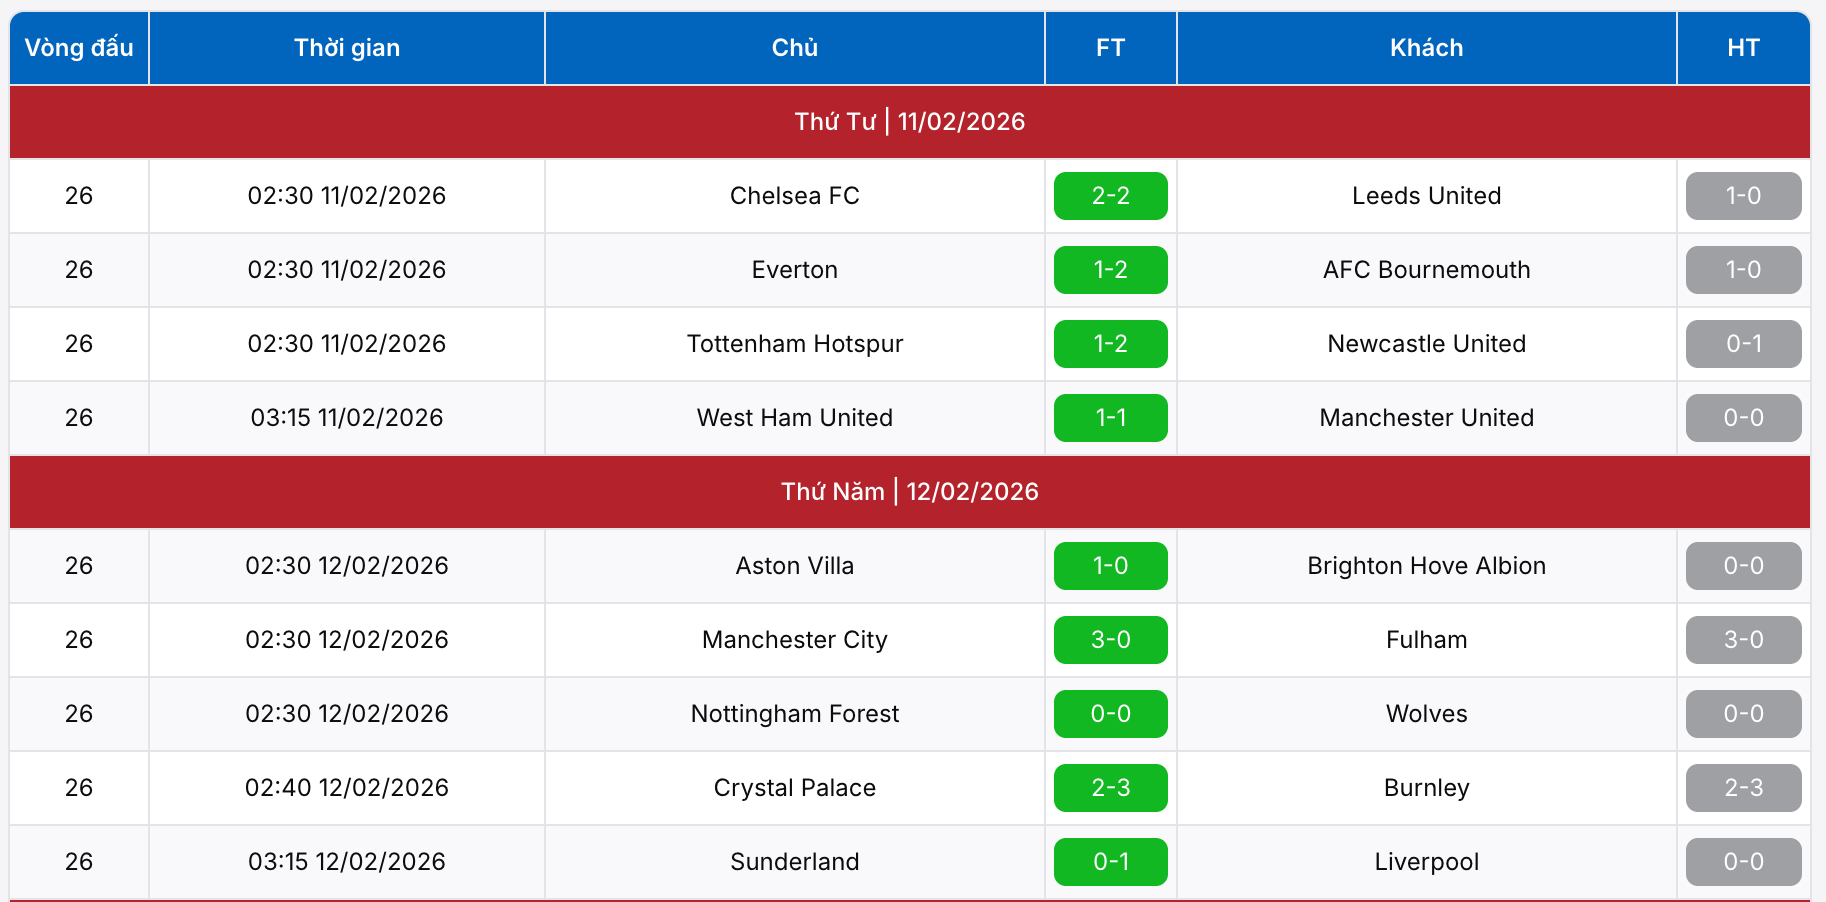Image resolution: width=1826 pixels, height=902 pixels.
Task: Click the Chelsea FC 2-2 full-time score
Action: tap(1110, 196)
